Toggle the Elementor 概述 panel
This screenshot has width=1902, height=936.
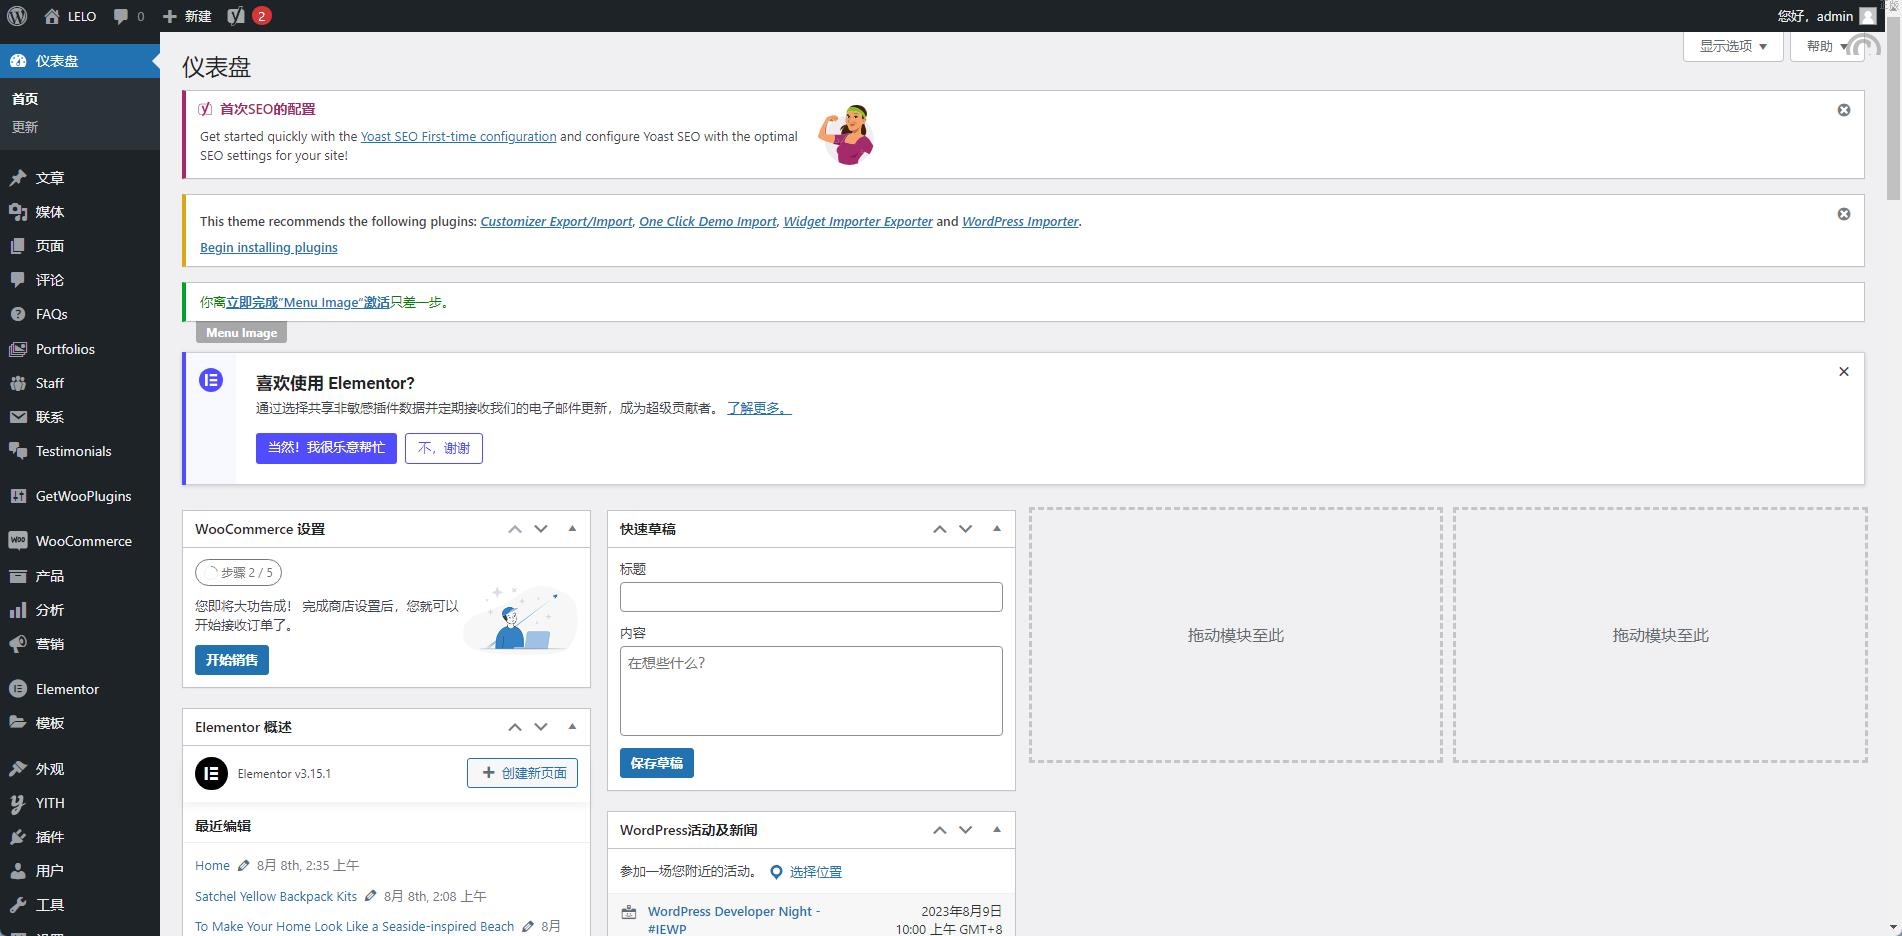coord(572,727)
